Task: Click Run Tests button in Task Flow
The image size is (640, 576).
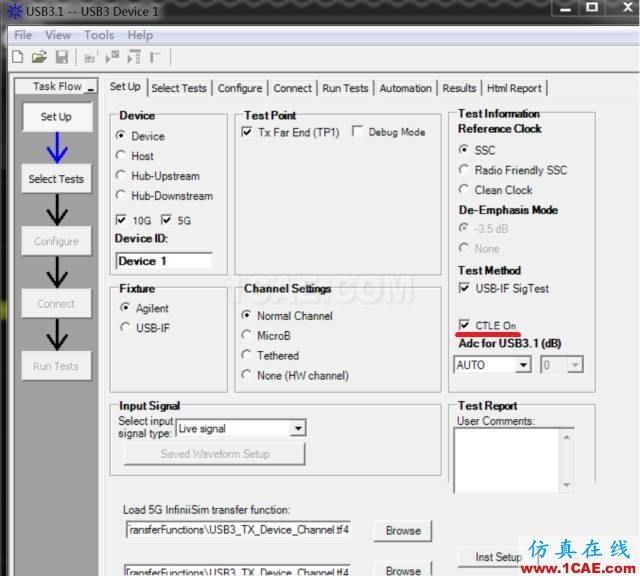Action: point(57,366)
